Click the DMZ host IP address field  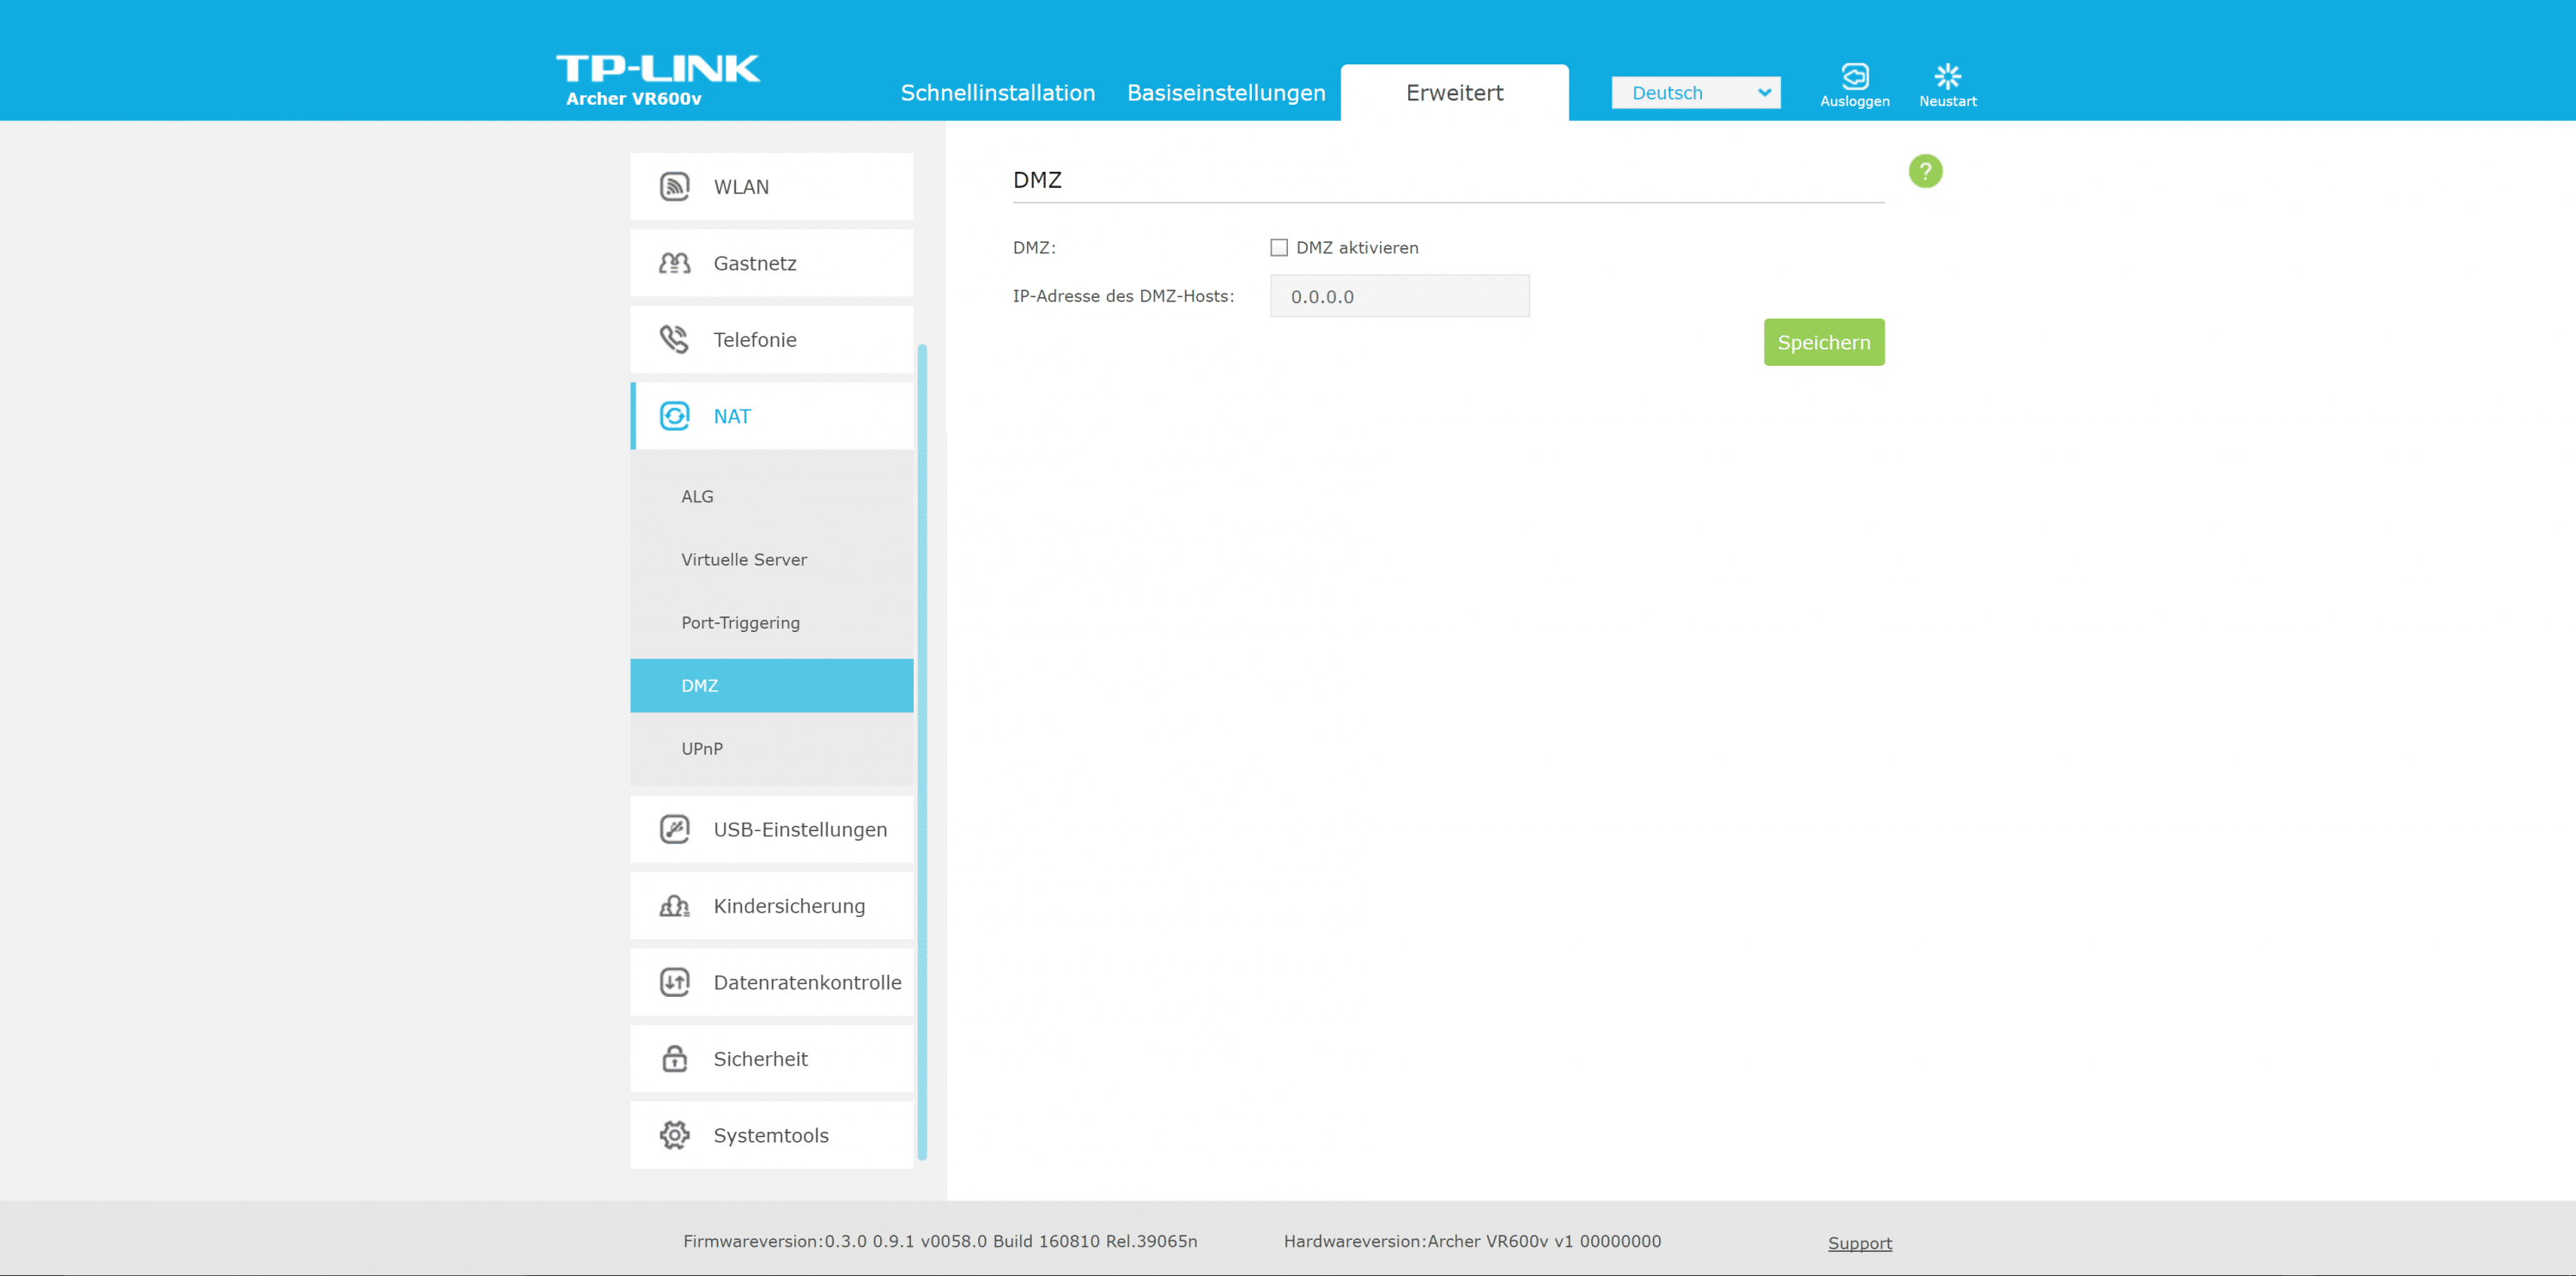pyautogui.click(x=1399, y=297)
